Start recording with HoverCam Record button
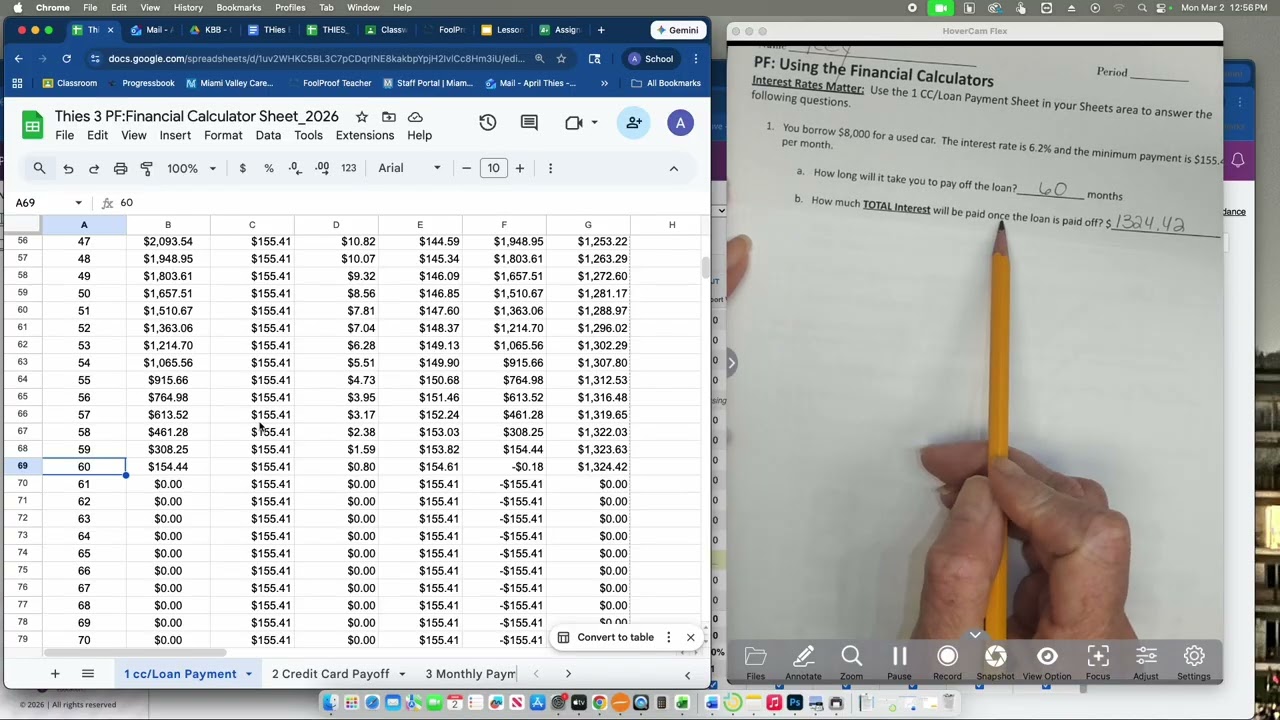Image resolution: width=1280 pixels, height=720 pixels. (x=947, y=662)
